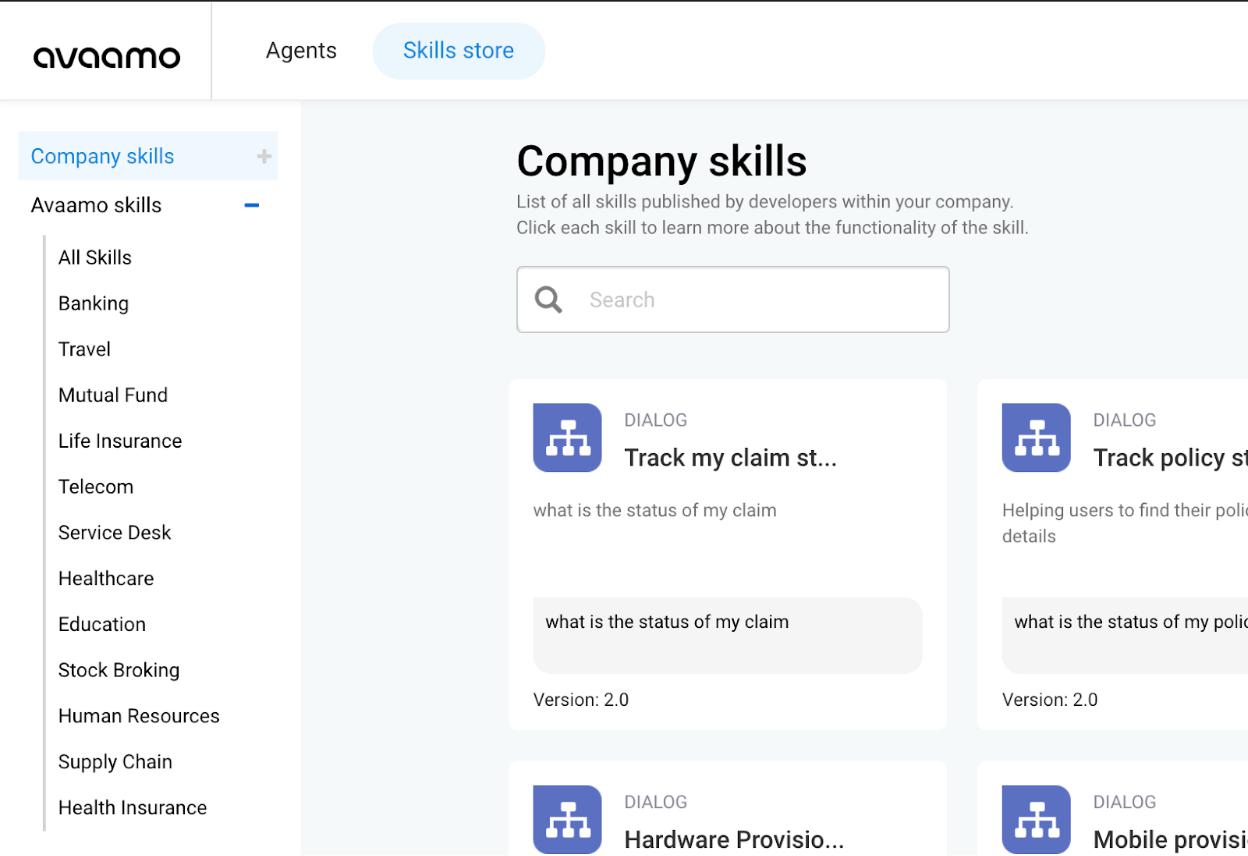This screenshot has width=1248, height=856.
Task: Select the Banking skills category
Action: (93, 303)
